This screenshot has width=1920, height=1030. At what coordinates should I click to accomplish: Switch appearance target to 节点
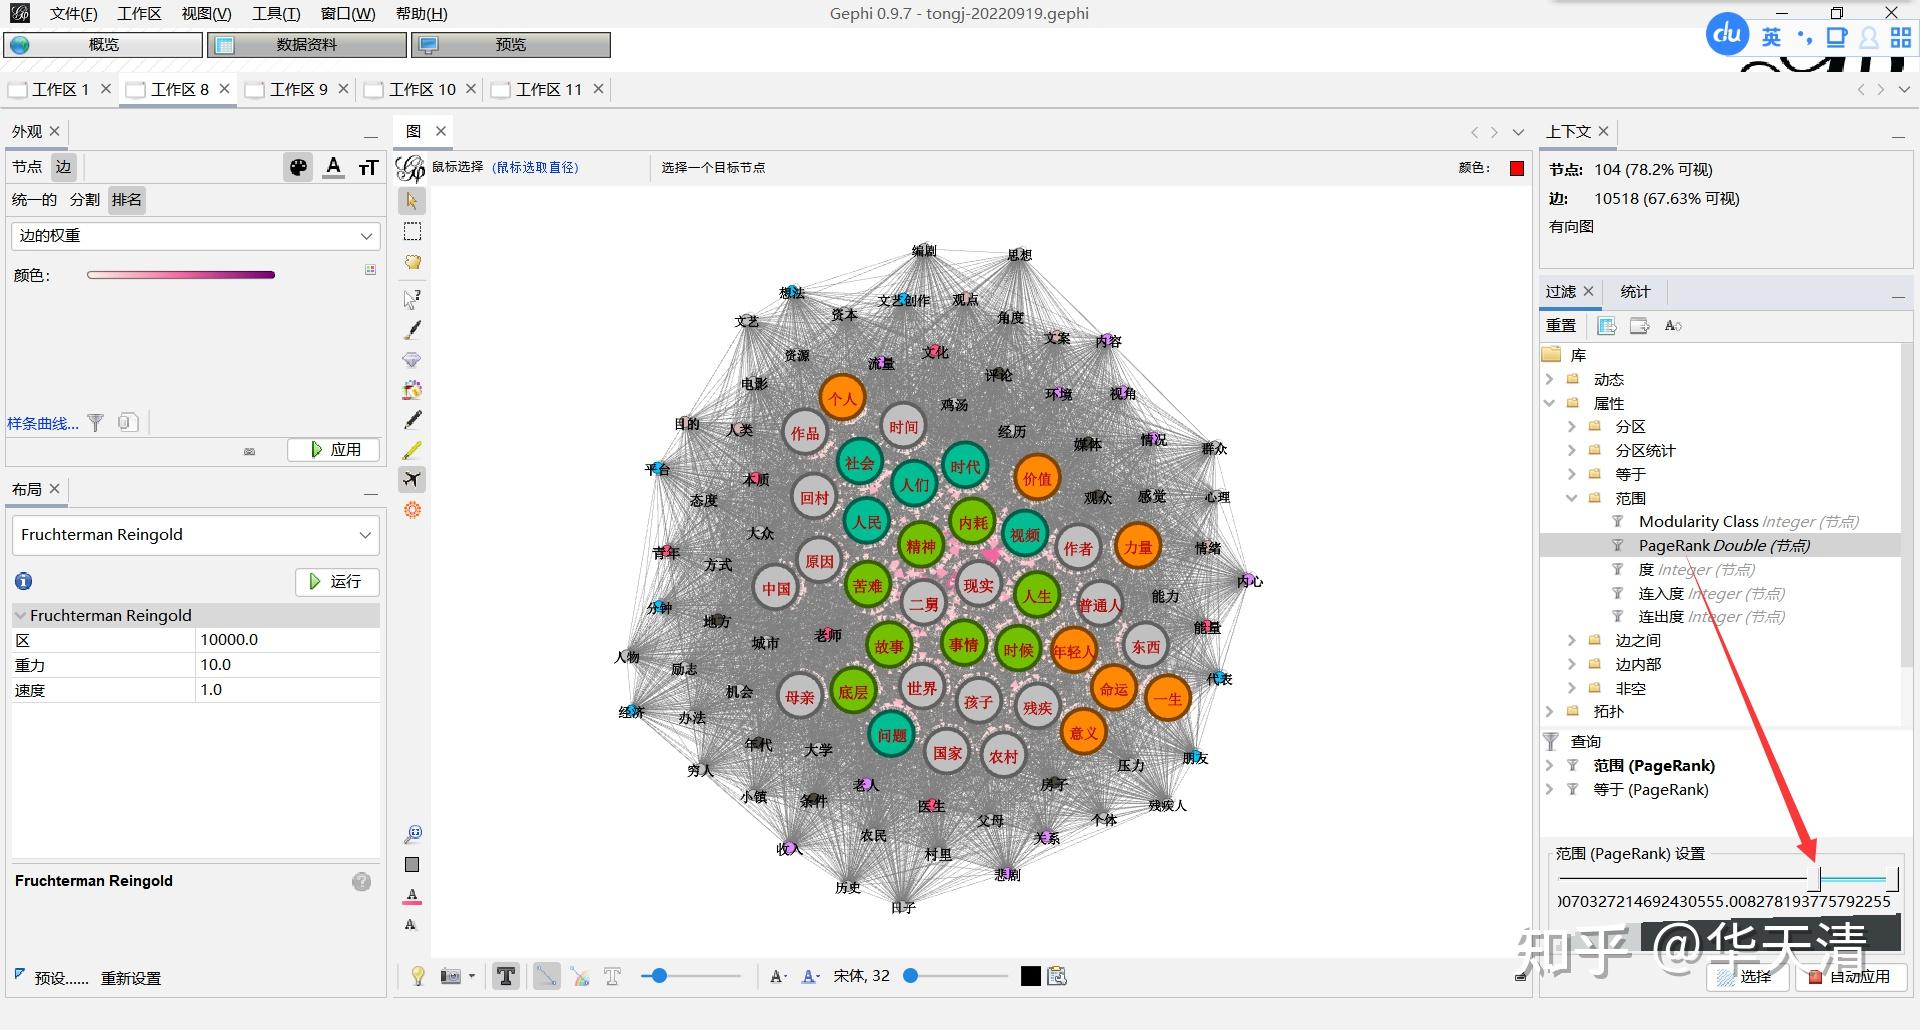pos(27,167)
